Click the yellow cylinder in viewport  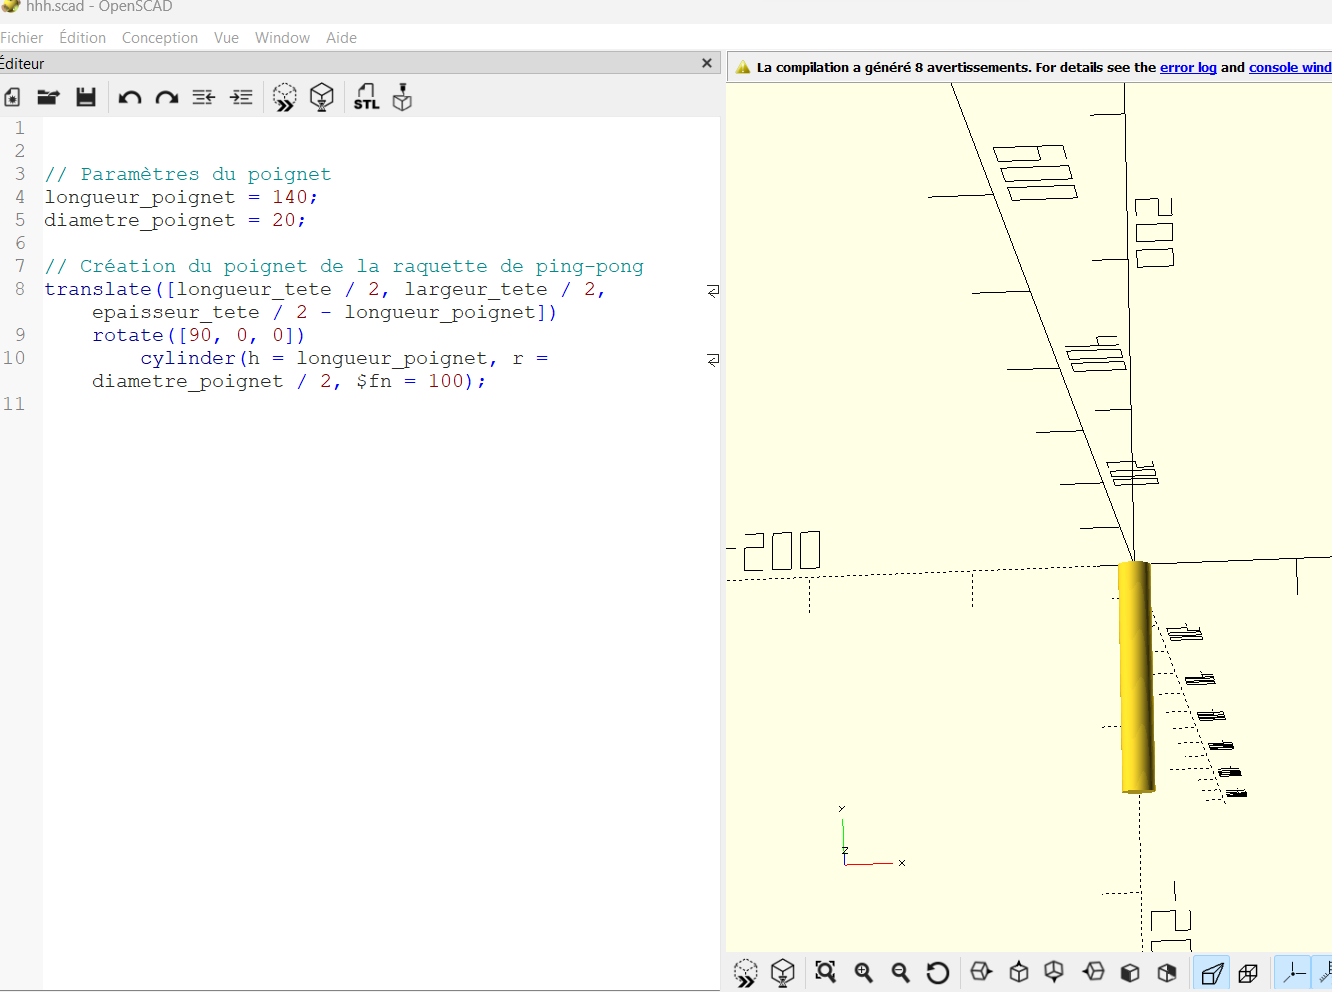point(1136,677)
